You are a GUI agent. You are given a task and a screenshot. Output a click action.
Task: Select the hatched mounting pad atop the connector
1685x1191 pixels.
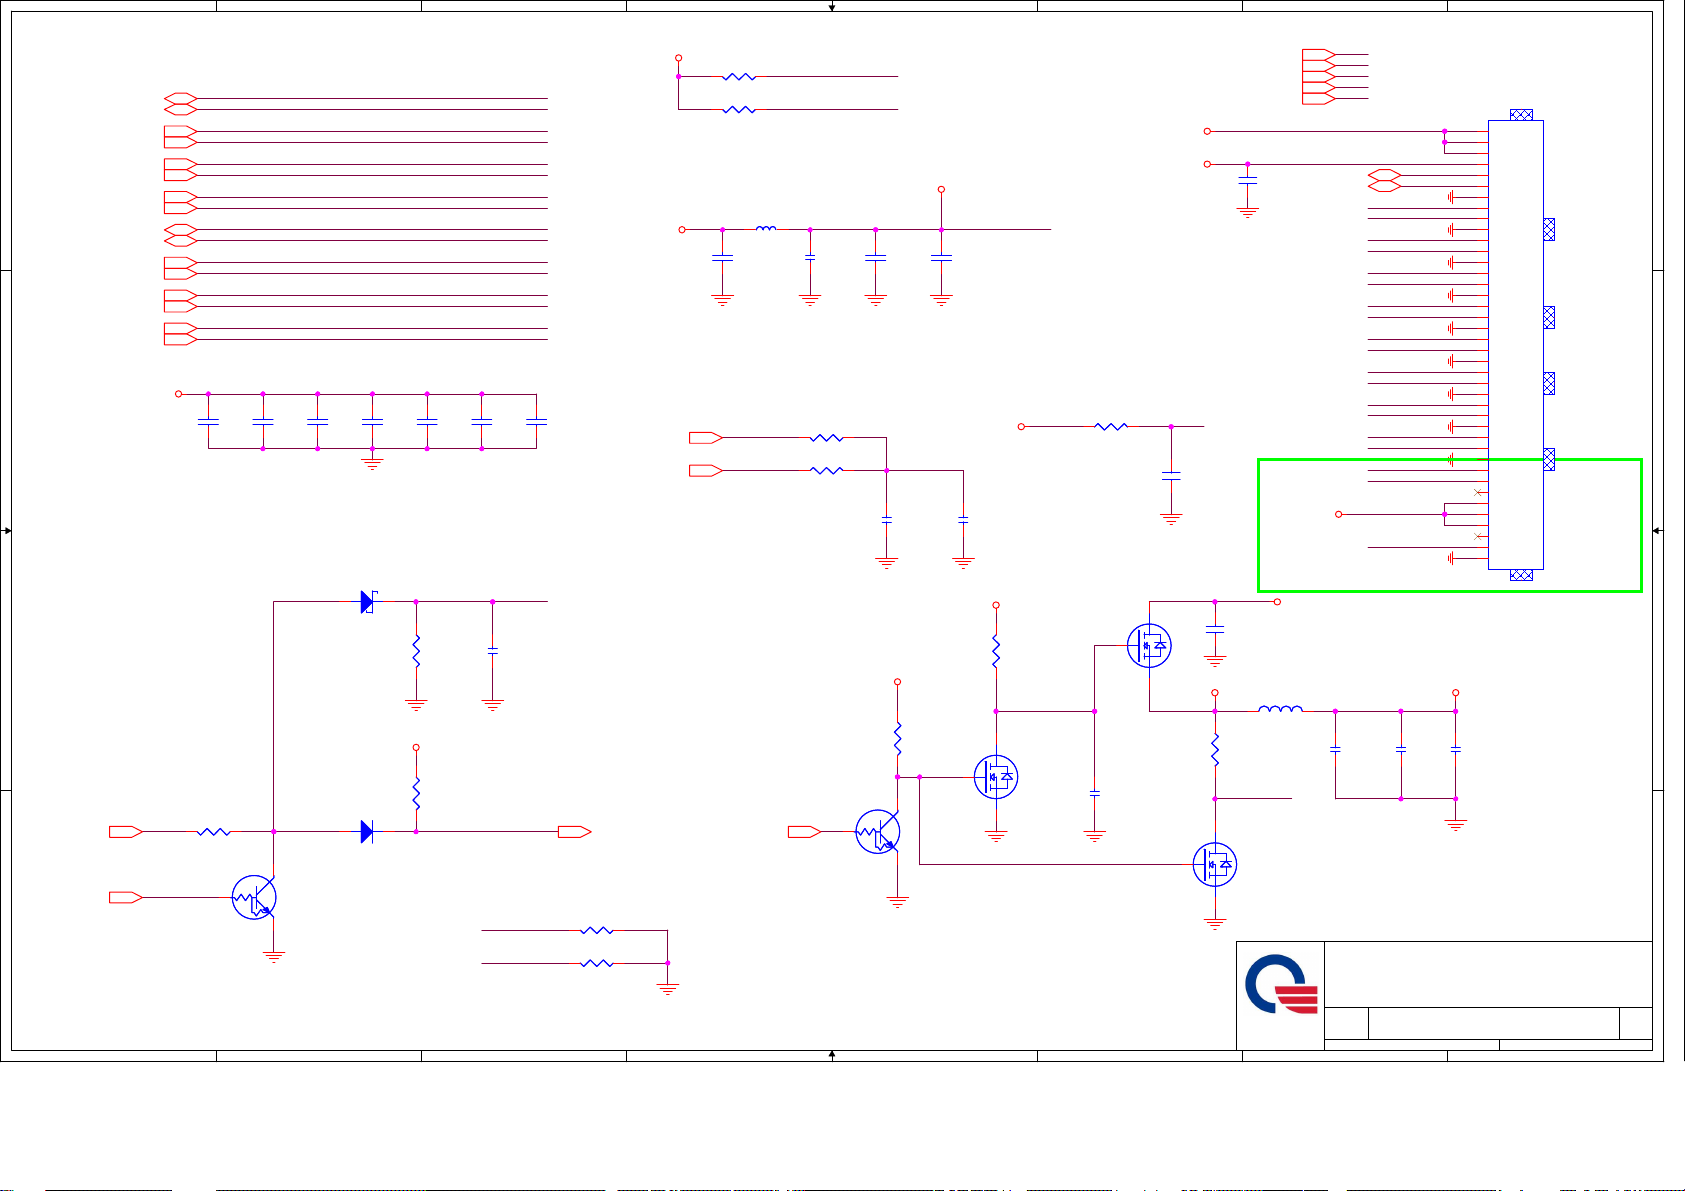click(x=1521, y=115)
